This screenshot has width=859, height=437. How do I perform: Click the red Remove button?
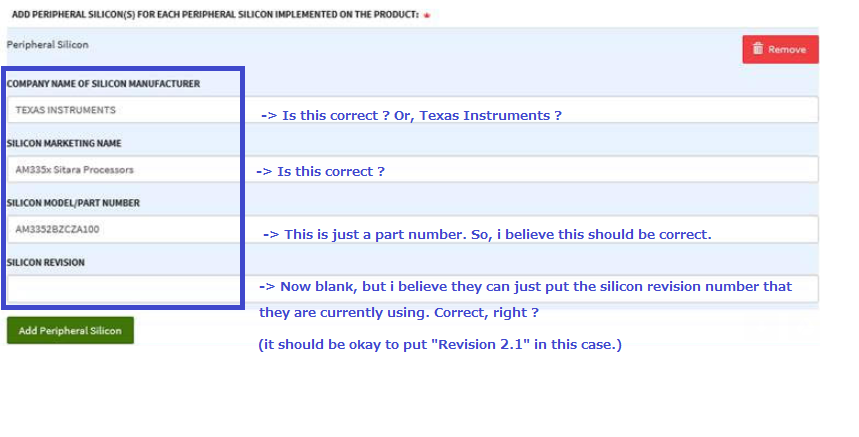pyautogui.click(x=780, y=49)
